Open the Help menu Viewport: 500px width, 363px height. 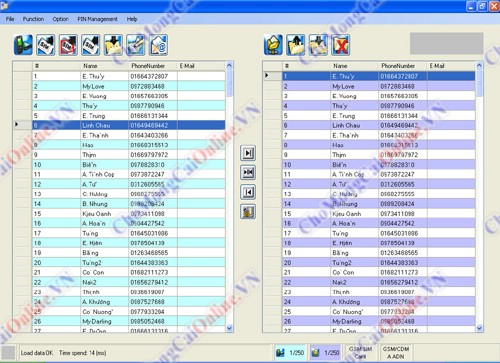coord(132,19)
